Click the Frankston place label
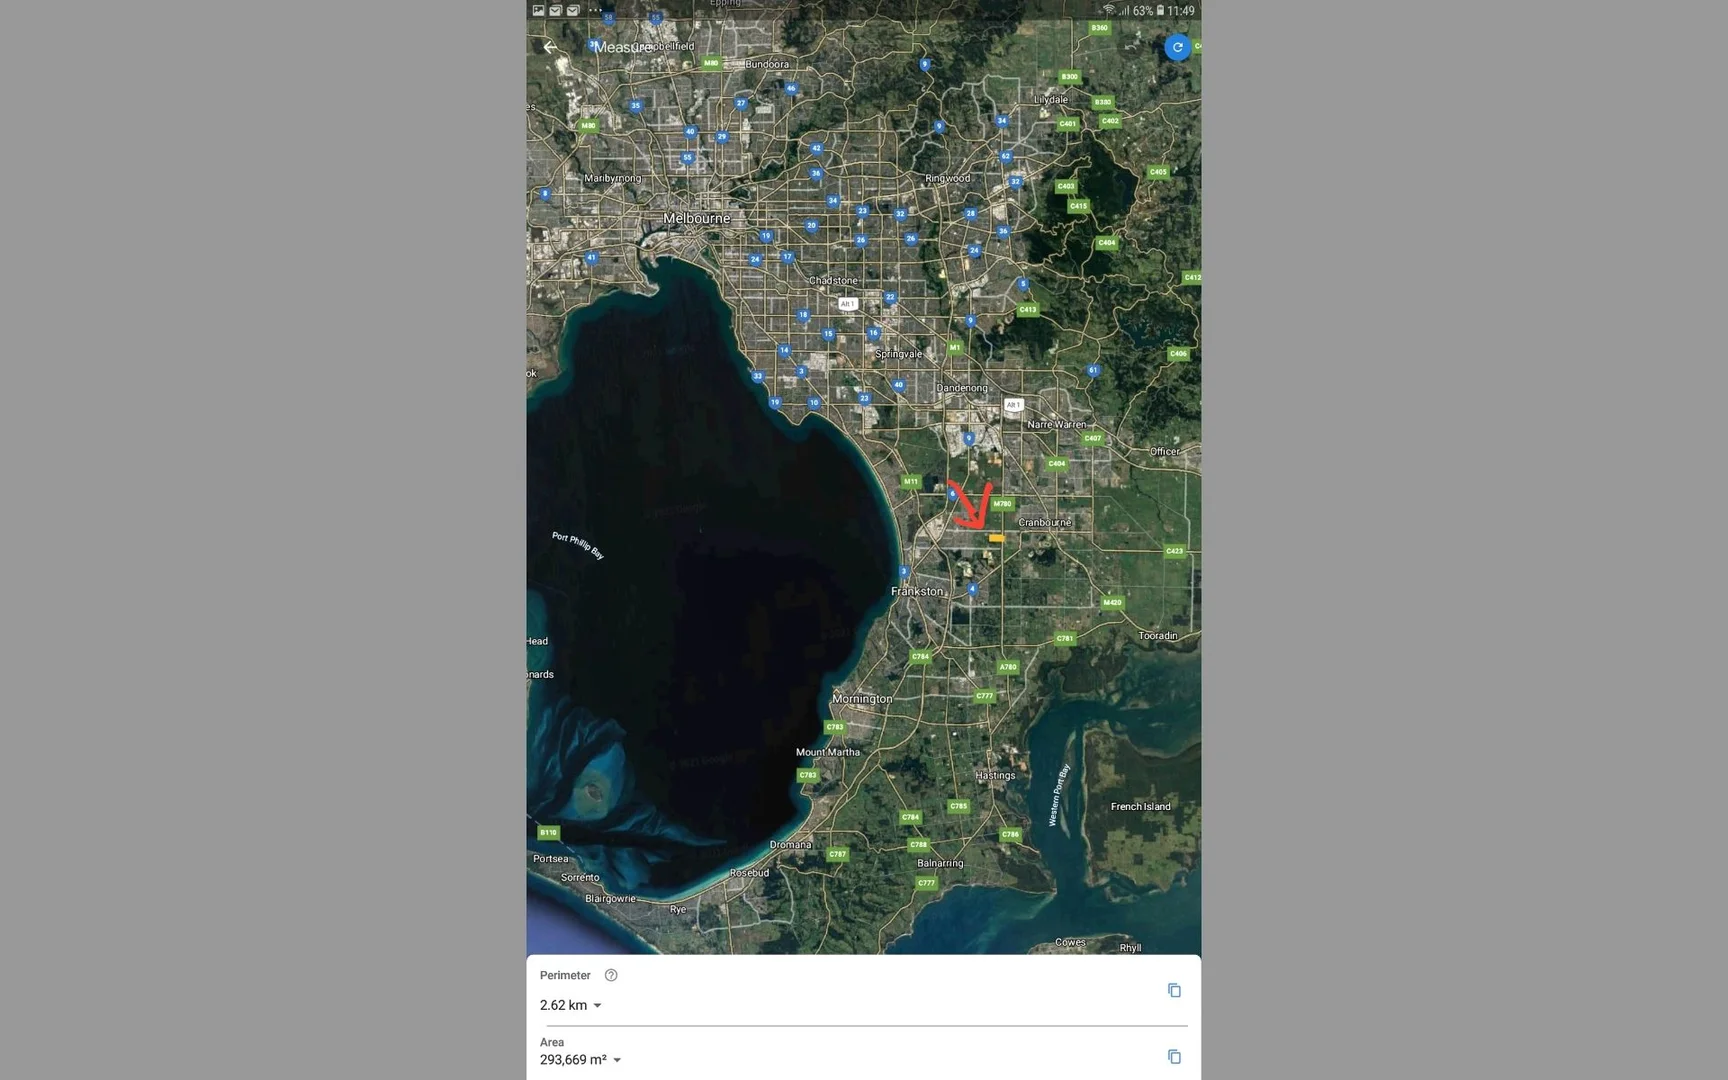Screen dimensions: 1728x1080 coord(917,591)
